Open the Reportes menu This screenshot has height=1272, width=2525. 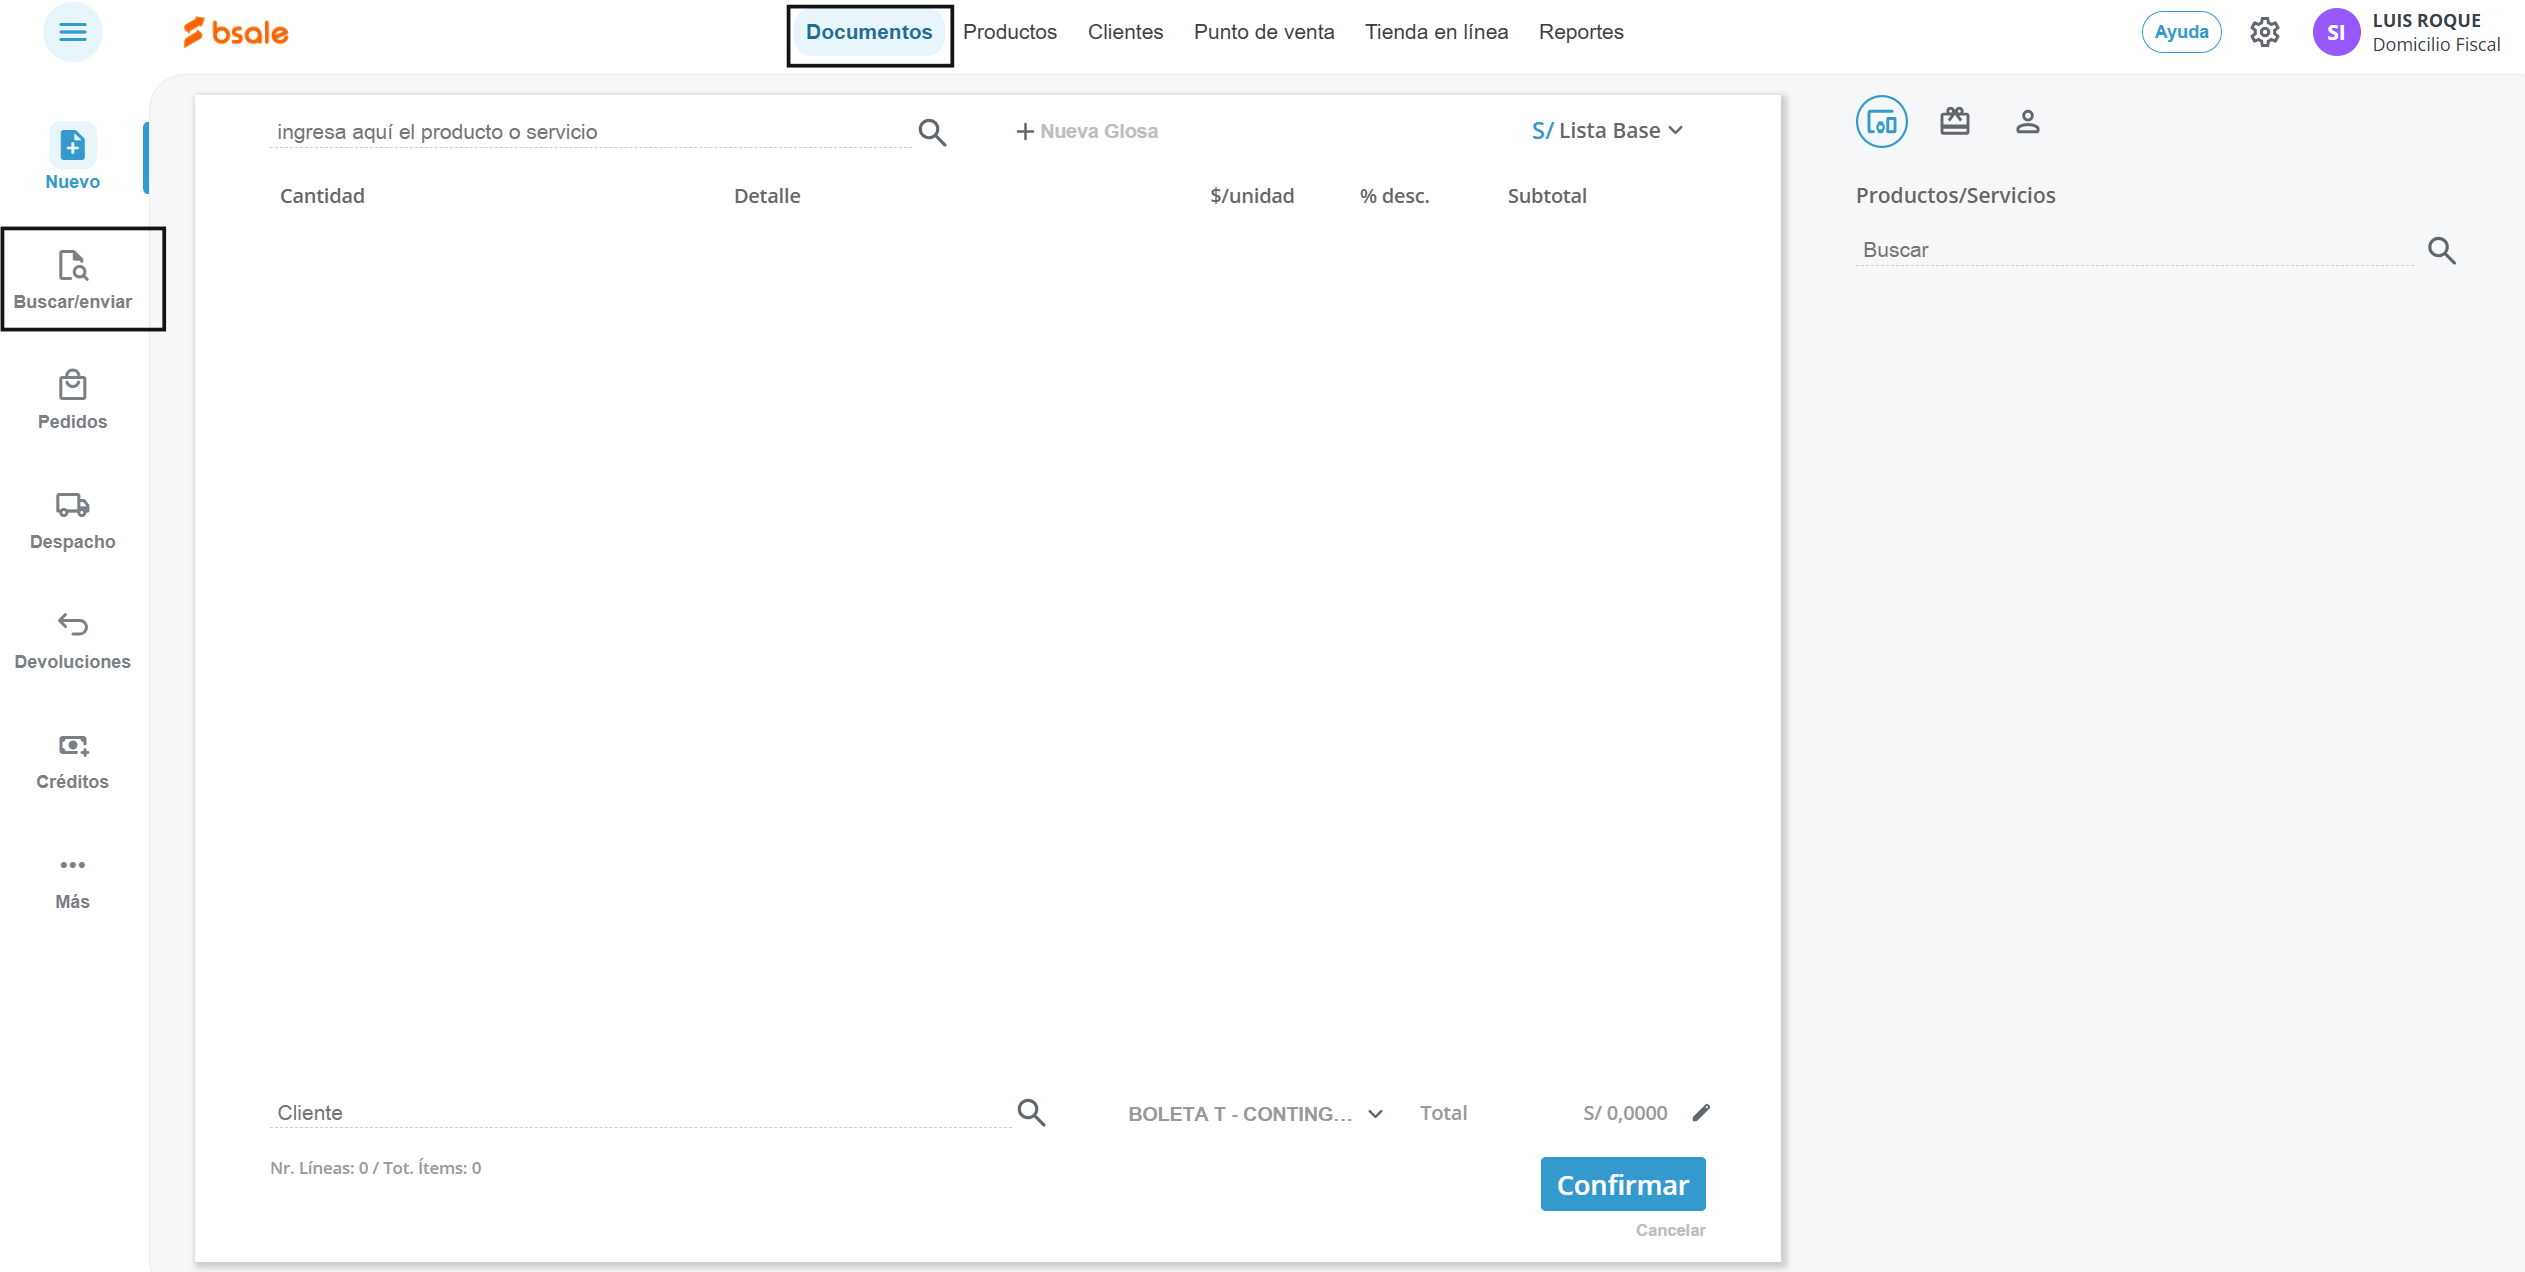coord(1580,32)
